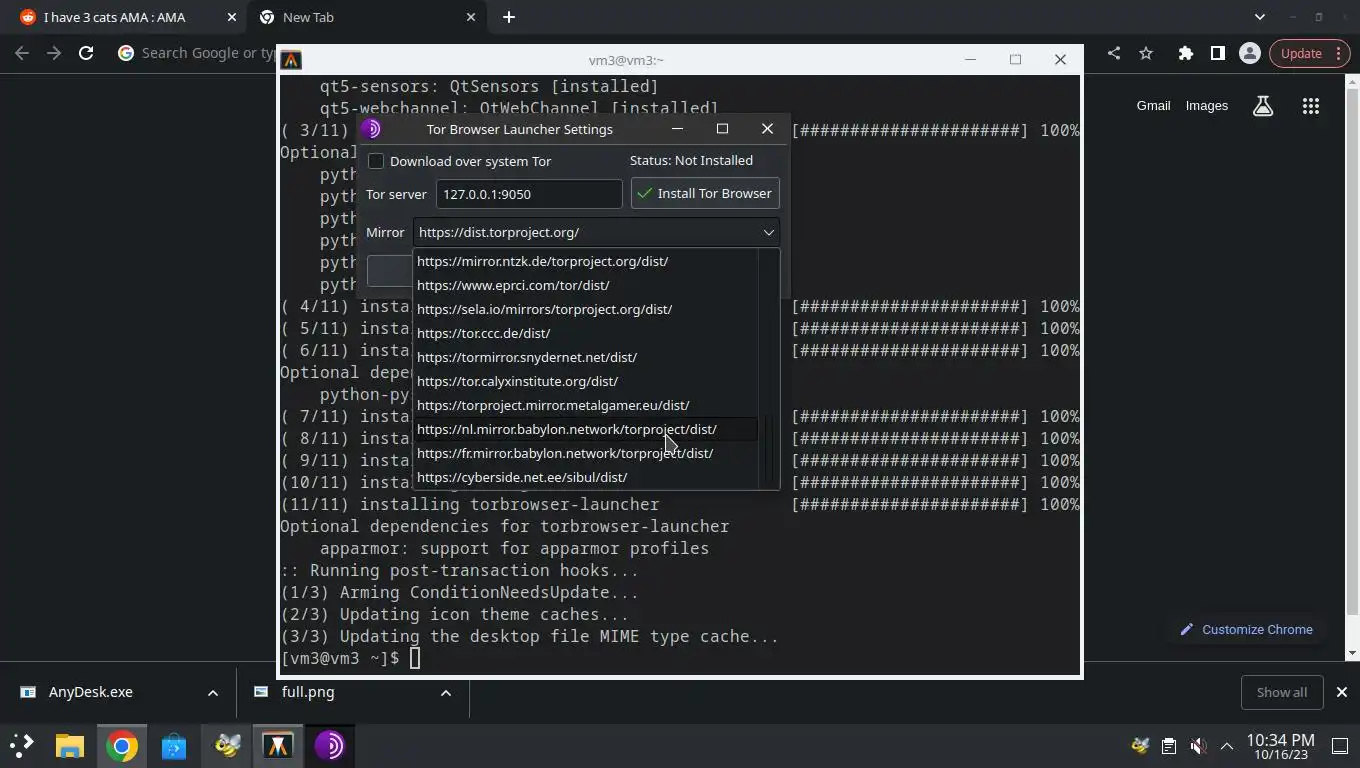
Task: Click bee icon in system tray
Action: coord(1140,745)
